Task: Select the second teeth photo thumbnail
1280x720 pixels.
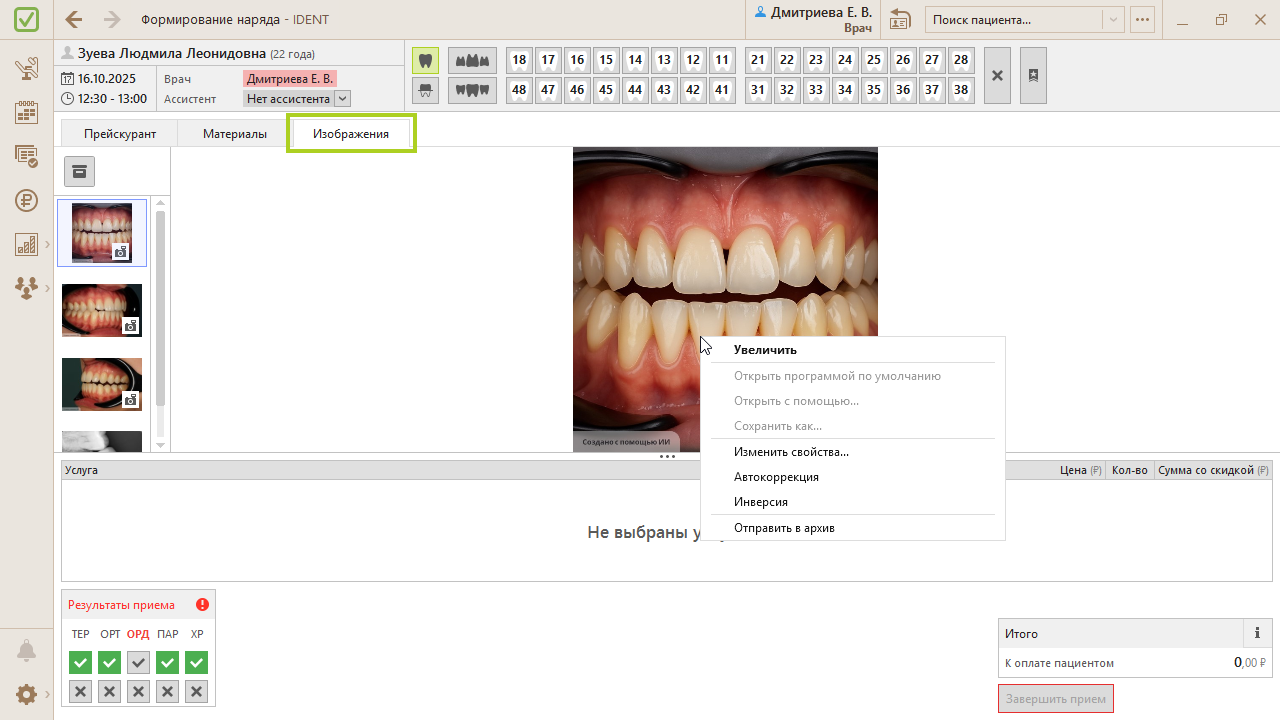Action: (x=102, y=310)
